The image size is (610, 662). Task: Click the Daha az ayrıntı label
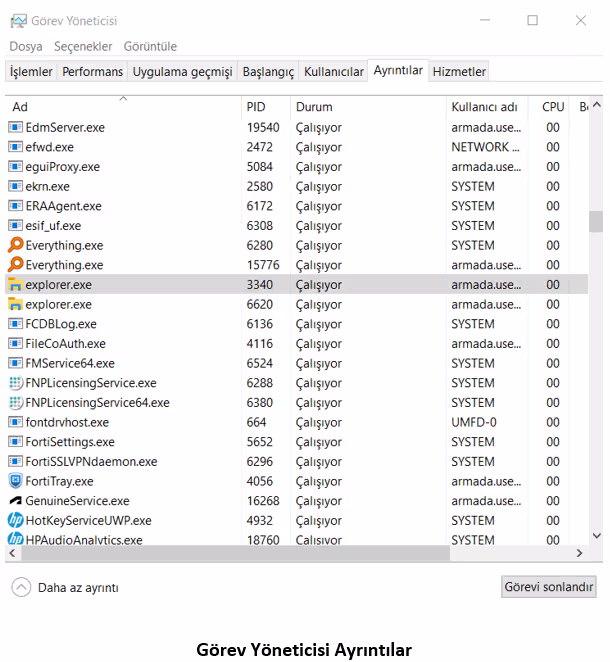78,588
